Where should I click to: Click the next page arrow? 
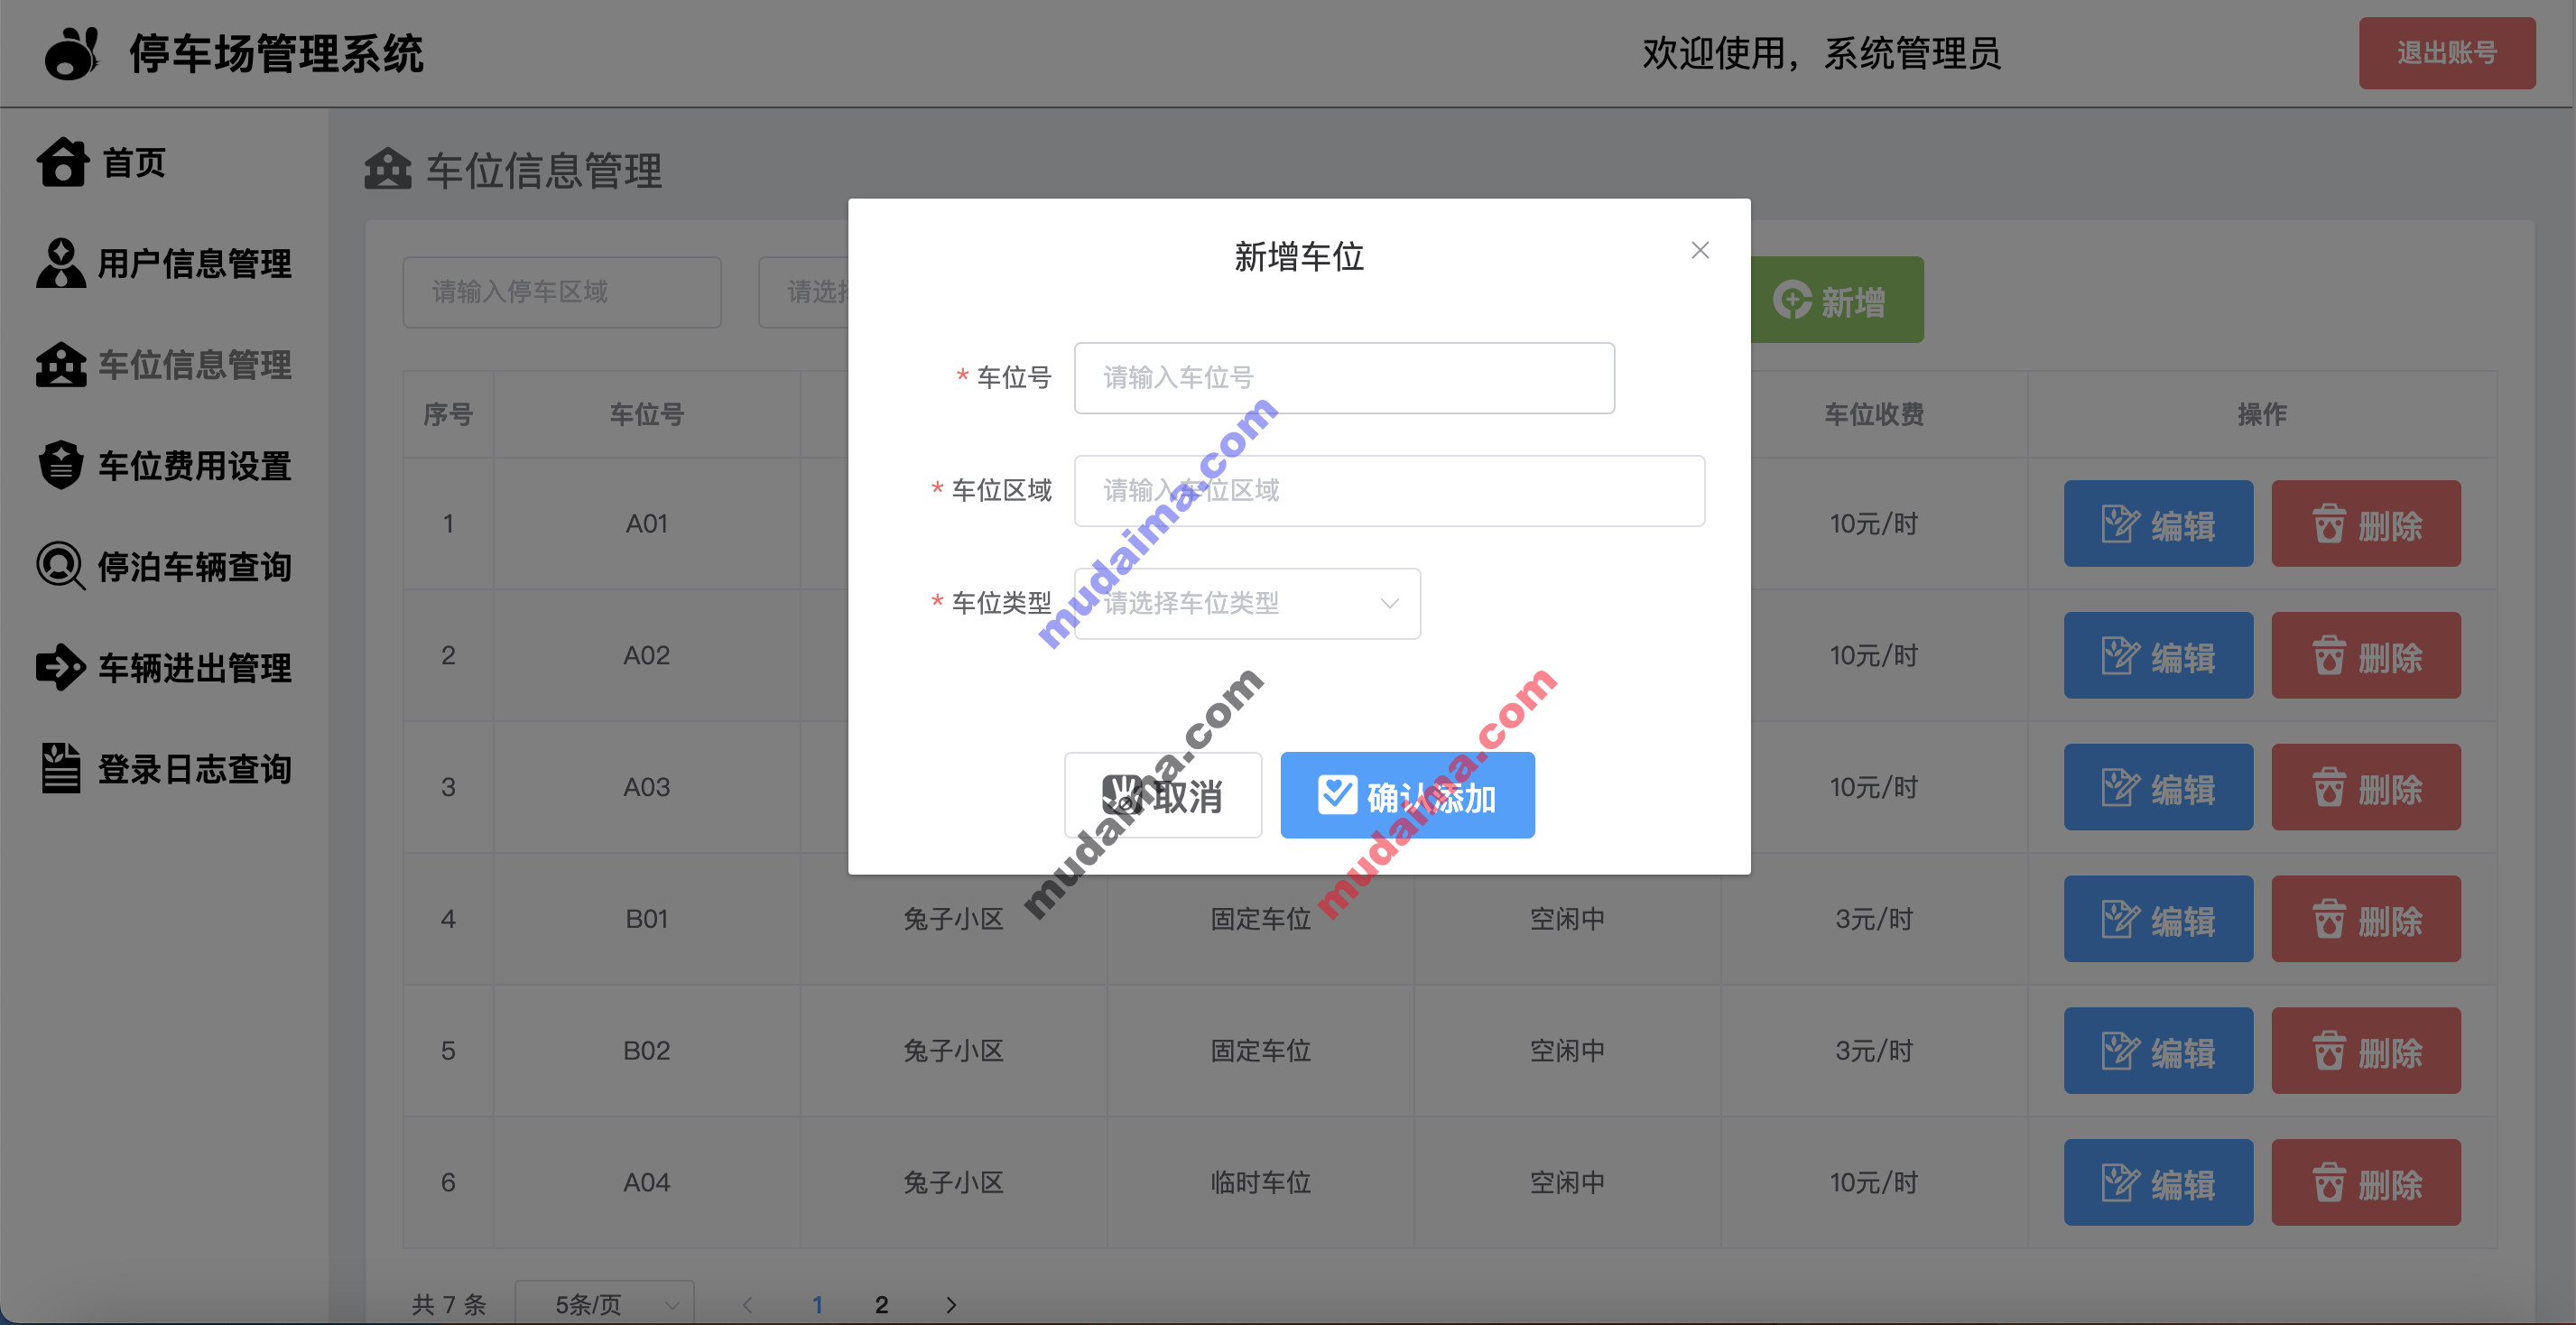951,1304
